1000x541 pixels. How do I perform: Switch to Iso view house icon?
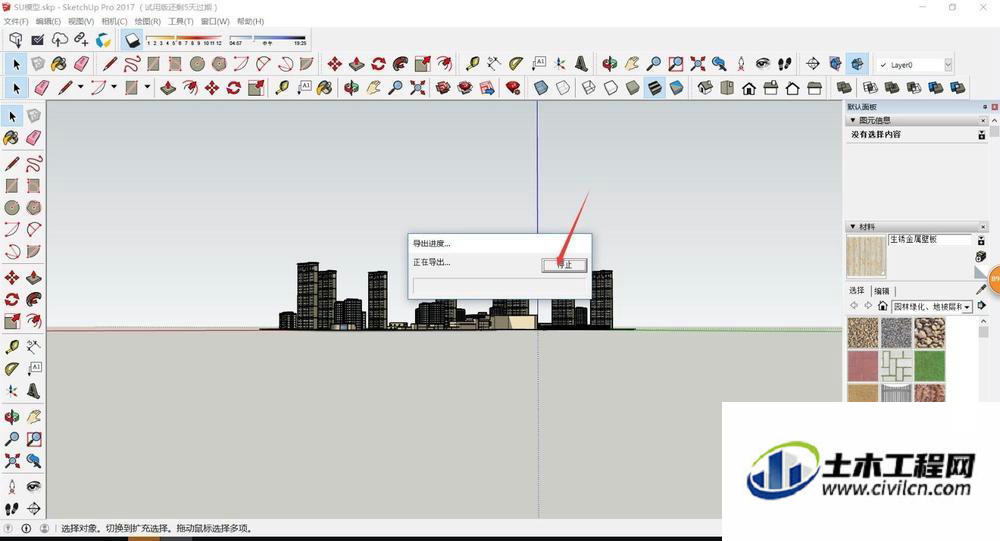[705, 87]
